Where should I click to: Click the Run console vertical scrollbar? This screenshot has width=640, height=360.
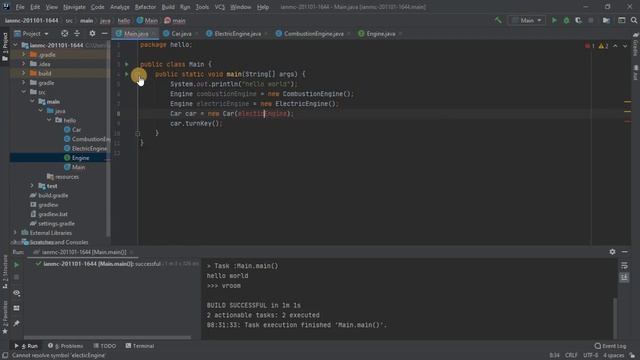point(615,318)
